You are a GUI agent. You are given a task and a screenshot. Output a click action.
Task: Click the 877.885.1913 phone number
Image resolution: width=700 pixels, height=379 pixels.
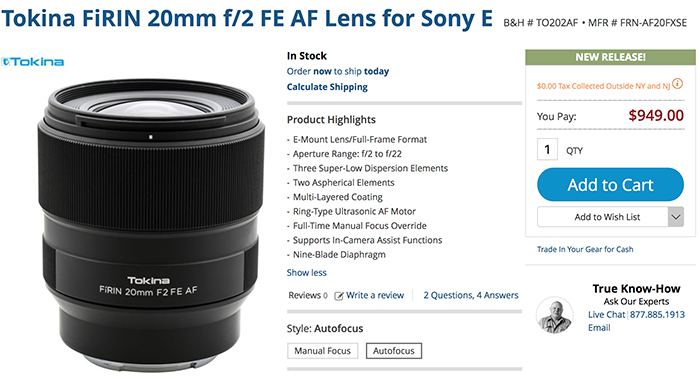click(x=657, y=314)
